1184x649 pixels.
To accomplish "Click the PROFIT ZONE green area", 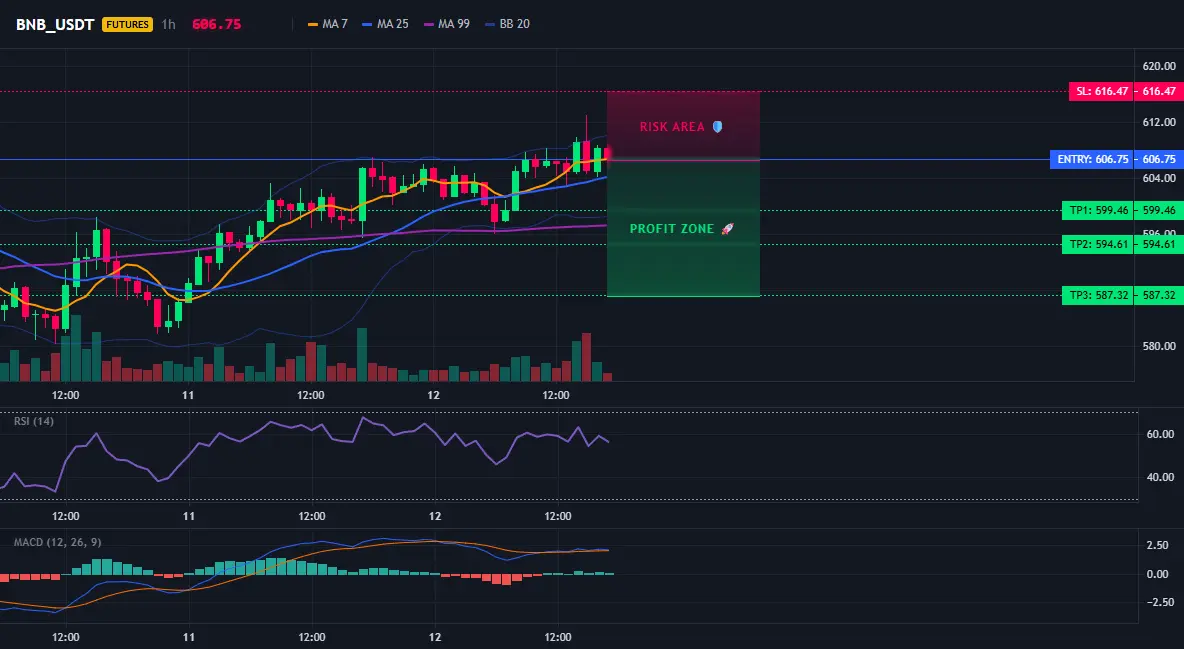I will [x=683, y=228].
